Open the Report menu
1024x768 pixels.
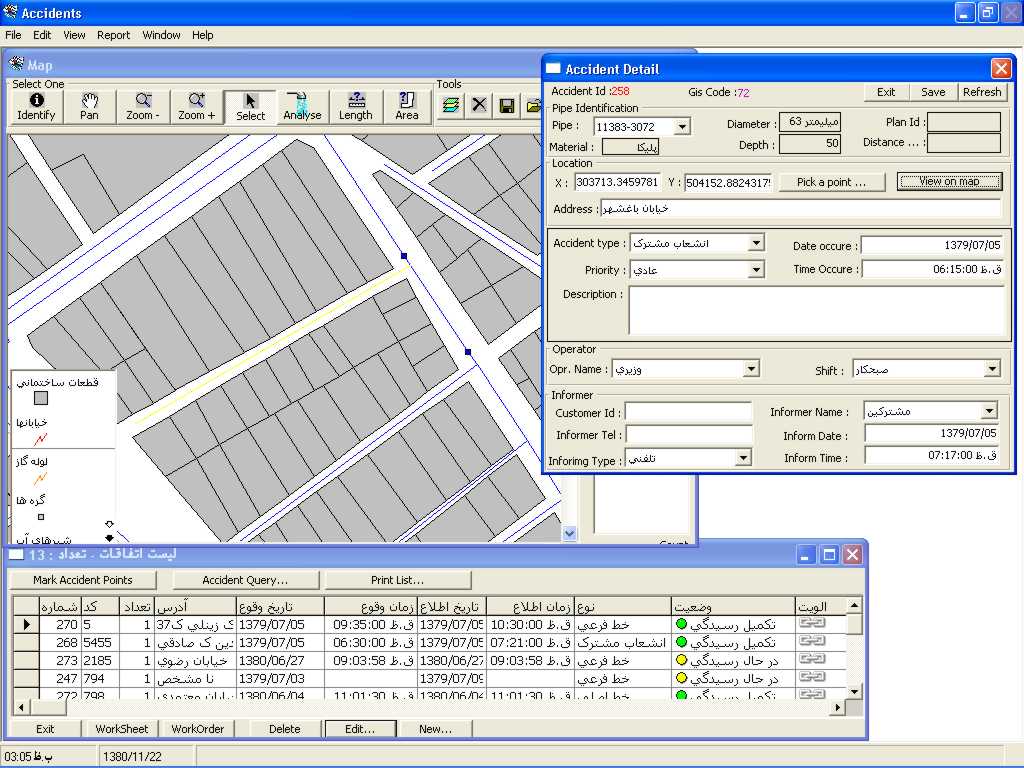tap(114, 35)
